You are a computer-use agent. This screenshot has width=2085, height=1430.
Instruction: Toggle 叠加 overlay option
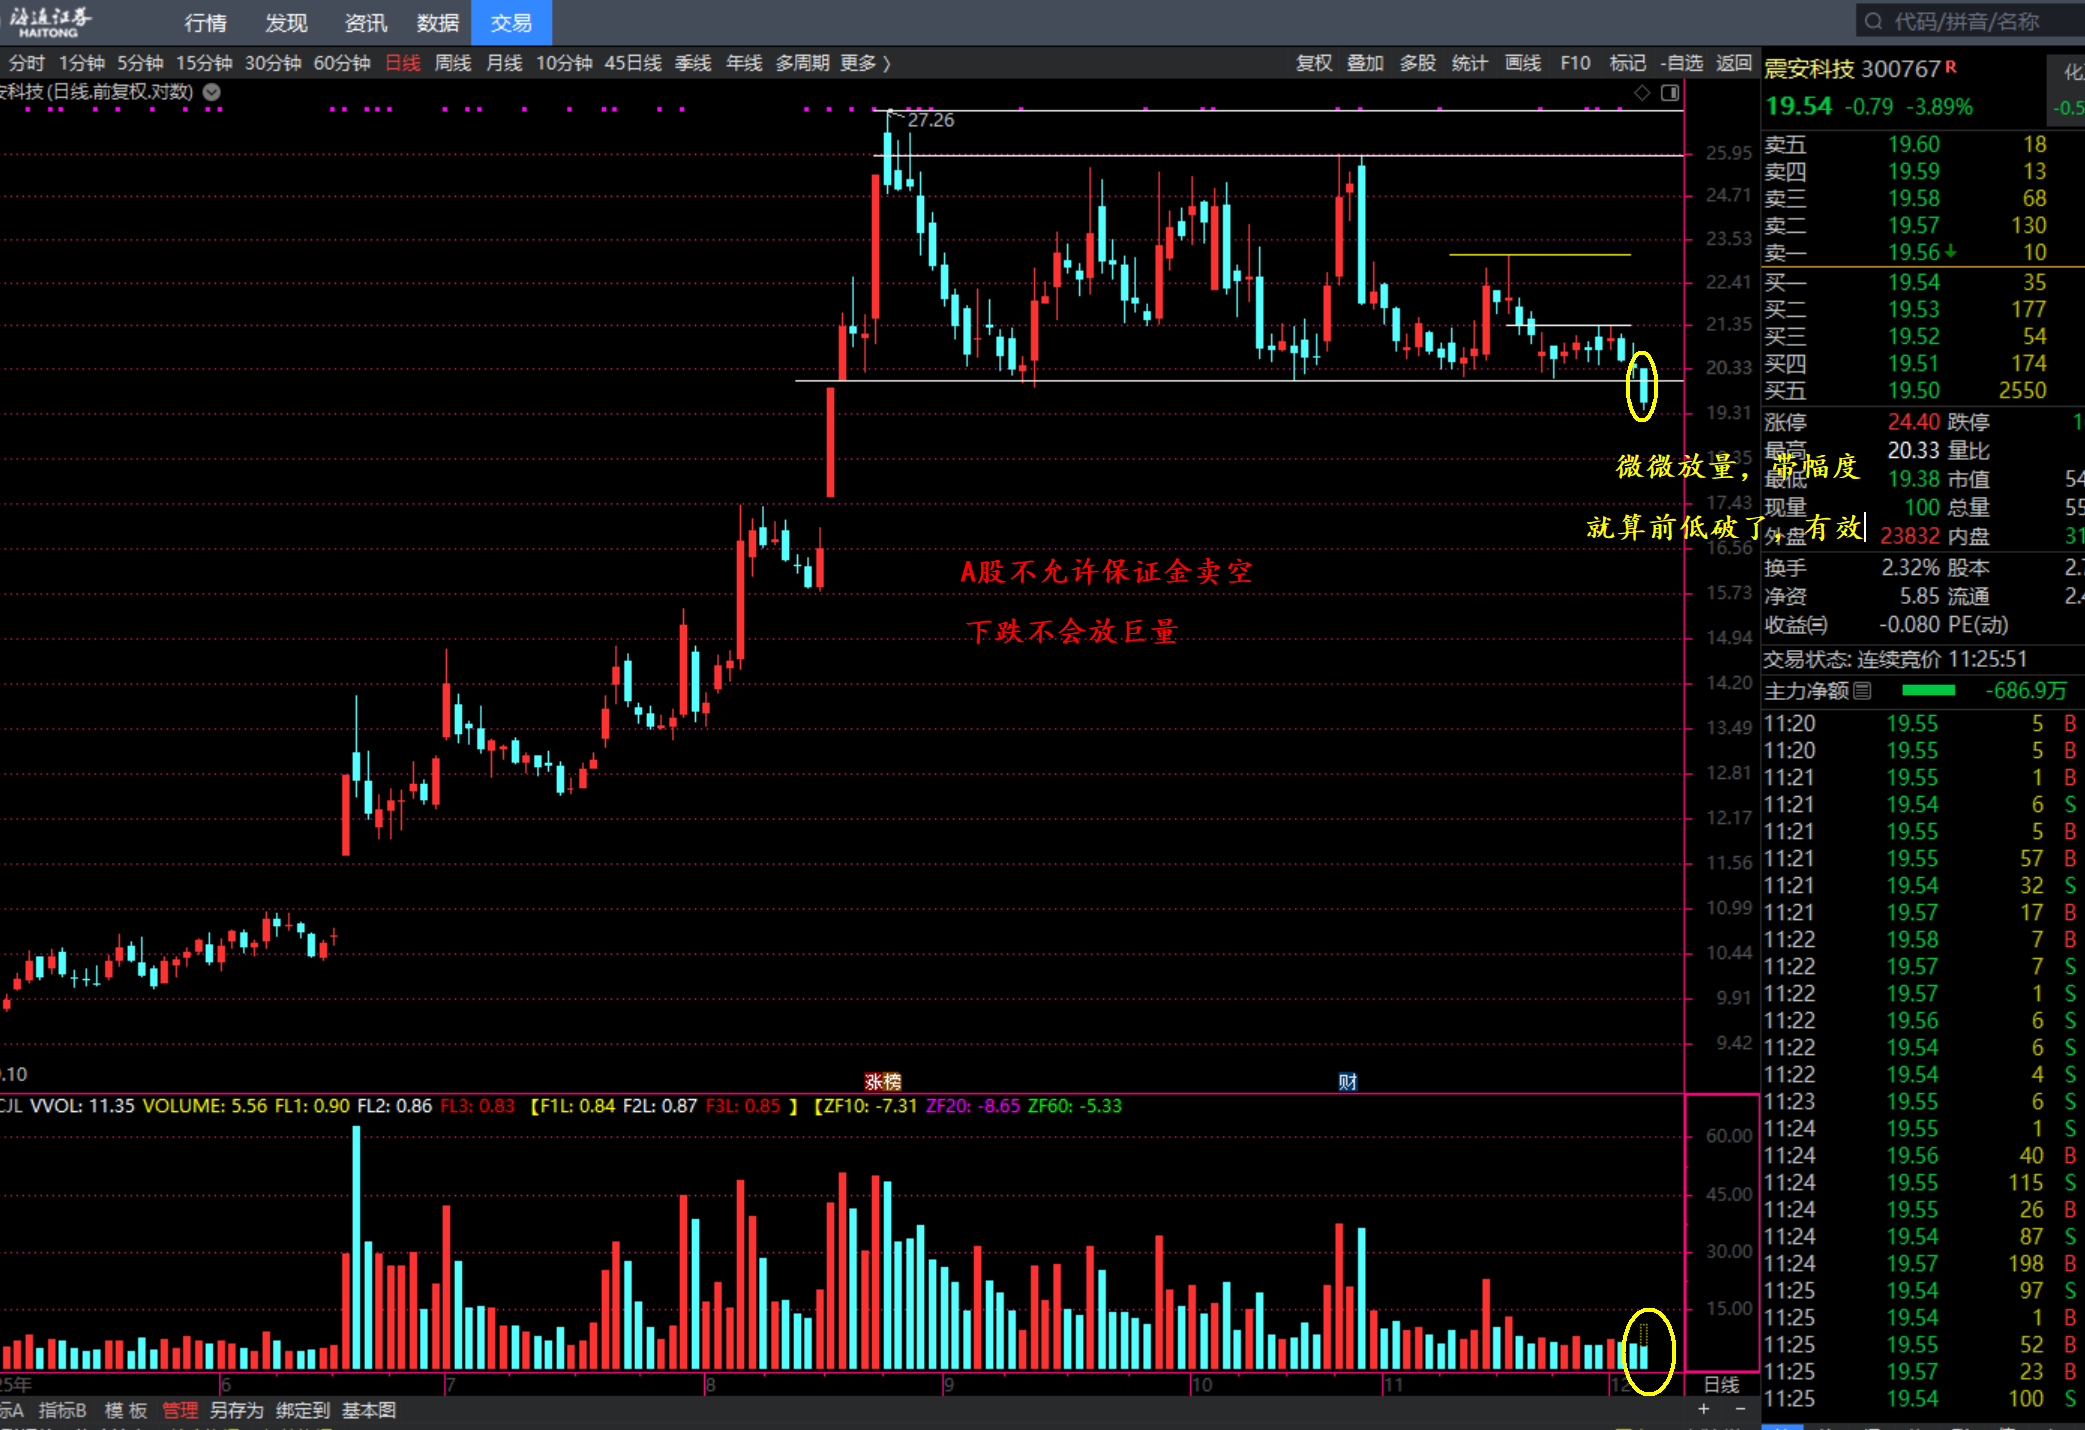1364,63
